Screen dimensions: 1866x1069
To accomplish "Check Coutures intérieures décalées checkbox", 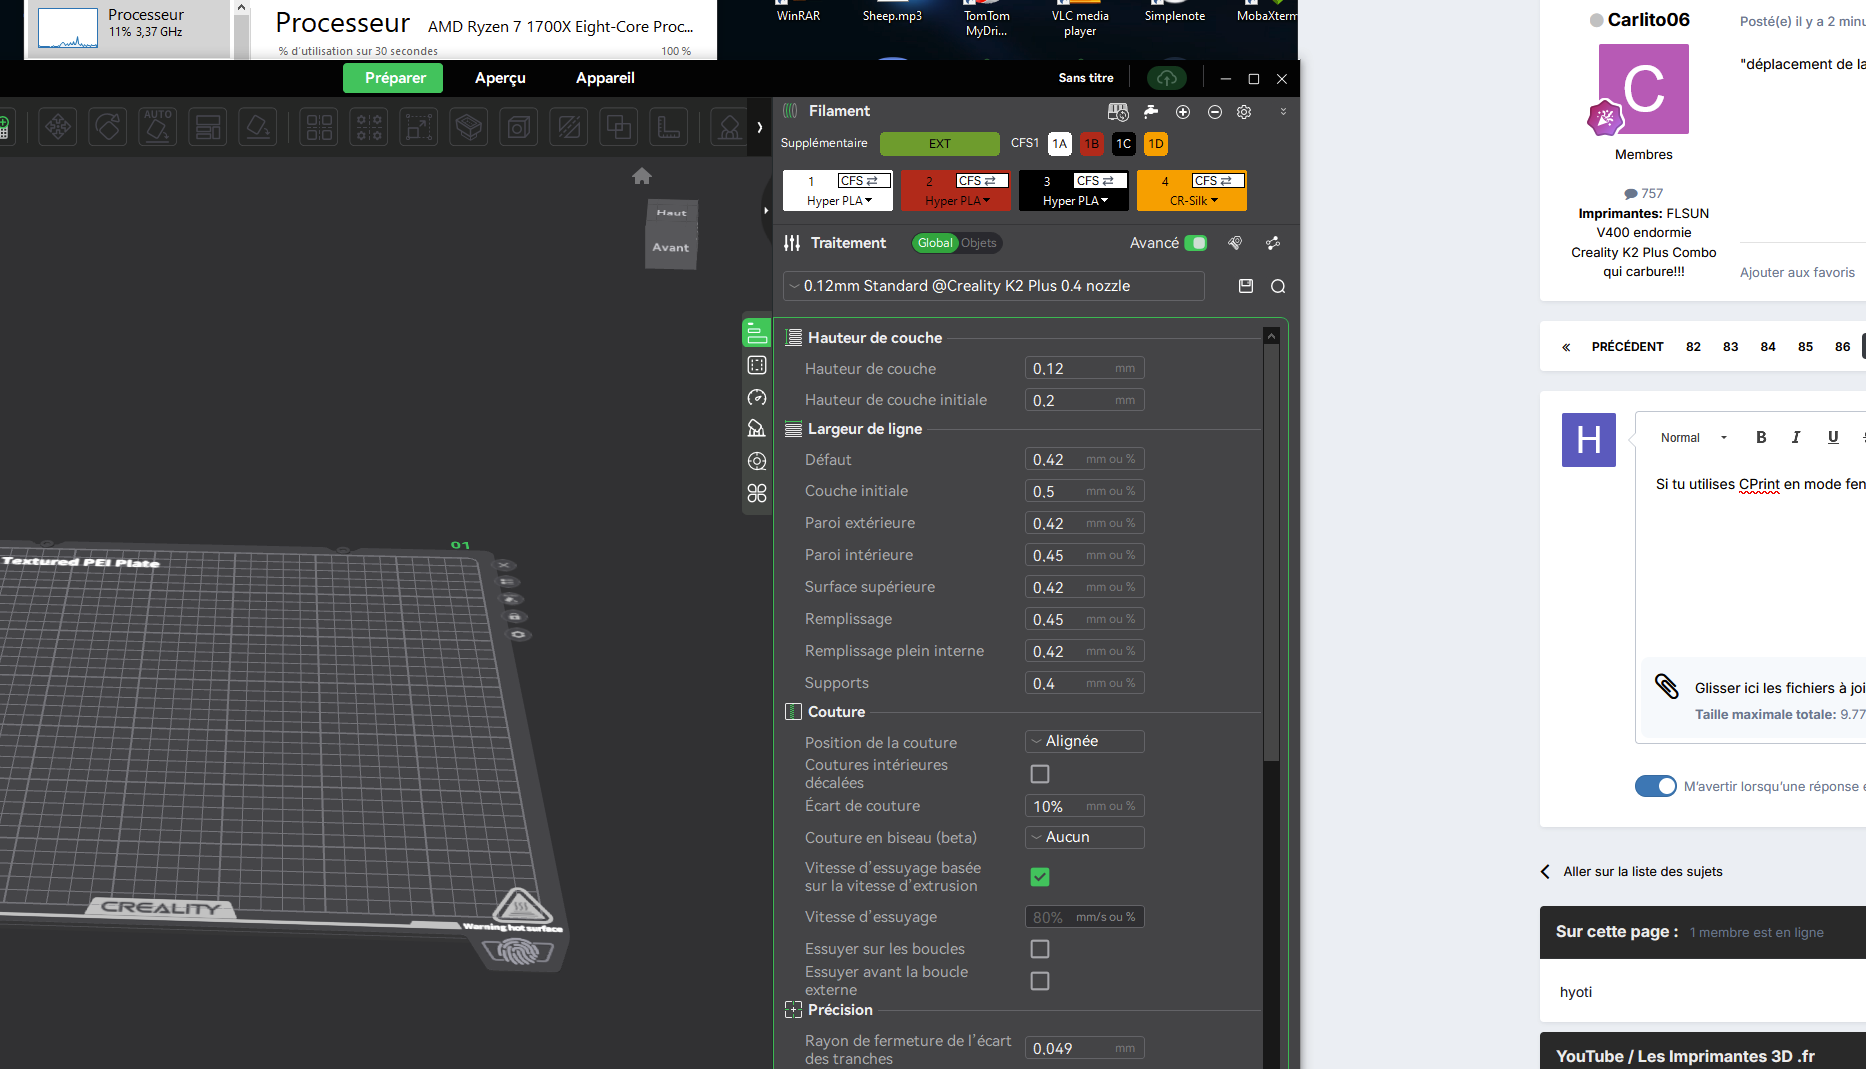I will 1040,774.
